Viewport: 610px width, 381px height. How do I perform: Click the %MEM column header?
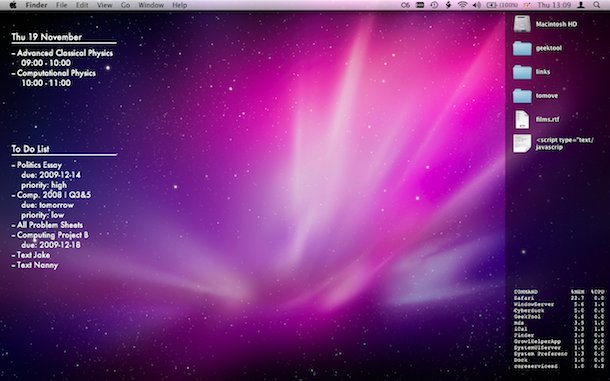coord(578,291)
